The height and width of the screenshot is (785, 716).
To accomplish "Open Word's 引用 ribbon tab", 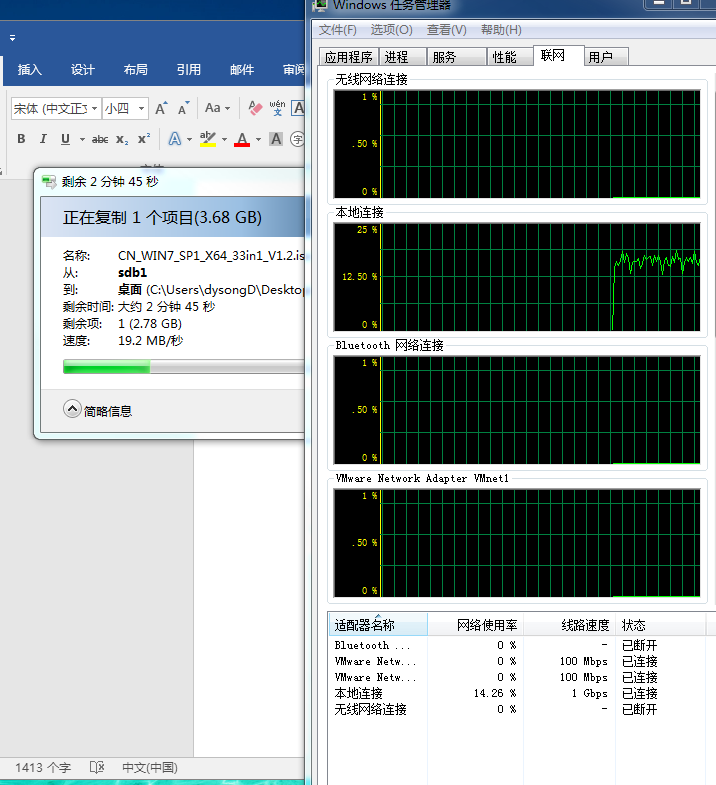I will (x=189, y=70).
